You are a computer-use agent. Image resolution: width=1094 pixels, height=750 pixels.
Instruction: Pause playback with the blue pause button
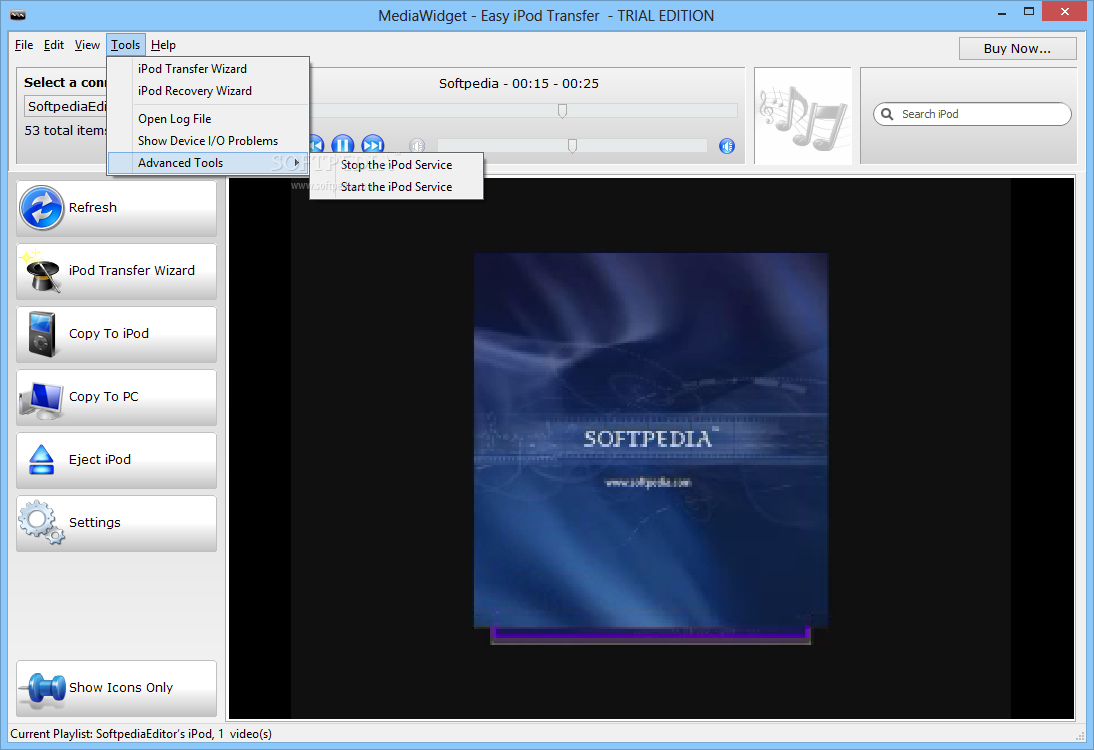pyautogui.click(x=343, y=145)
